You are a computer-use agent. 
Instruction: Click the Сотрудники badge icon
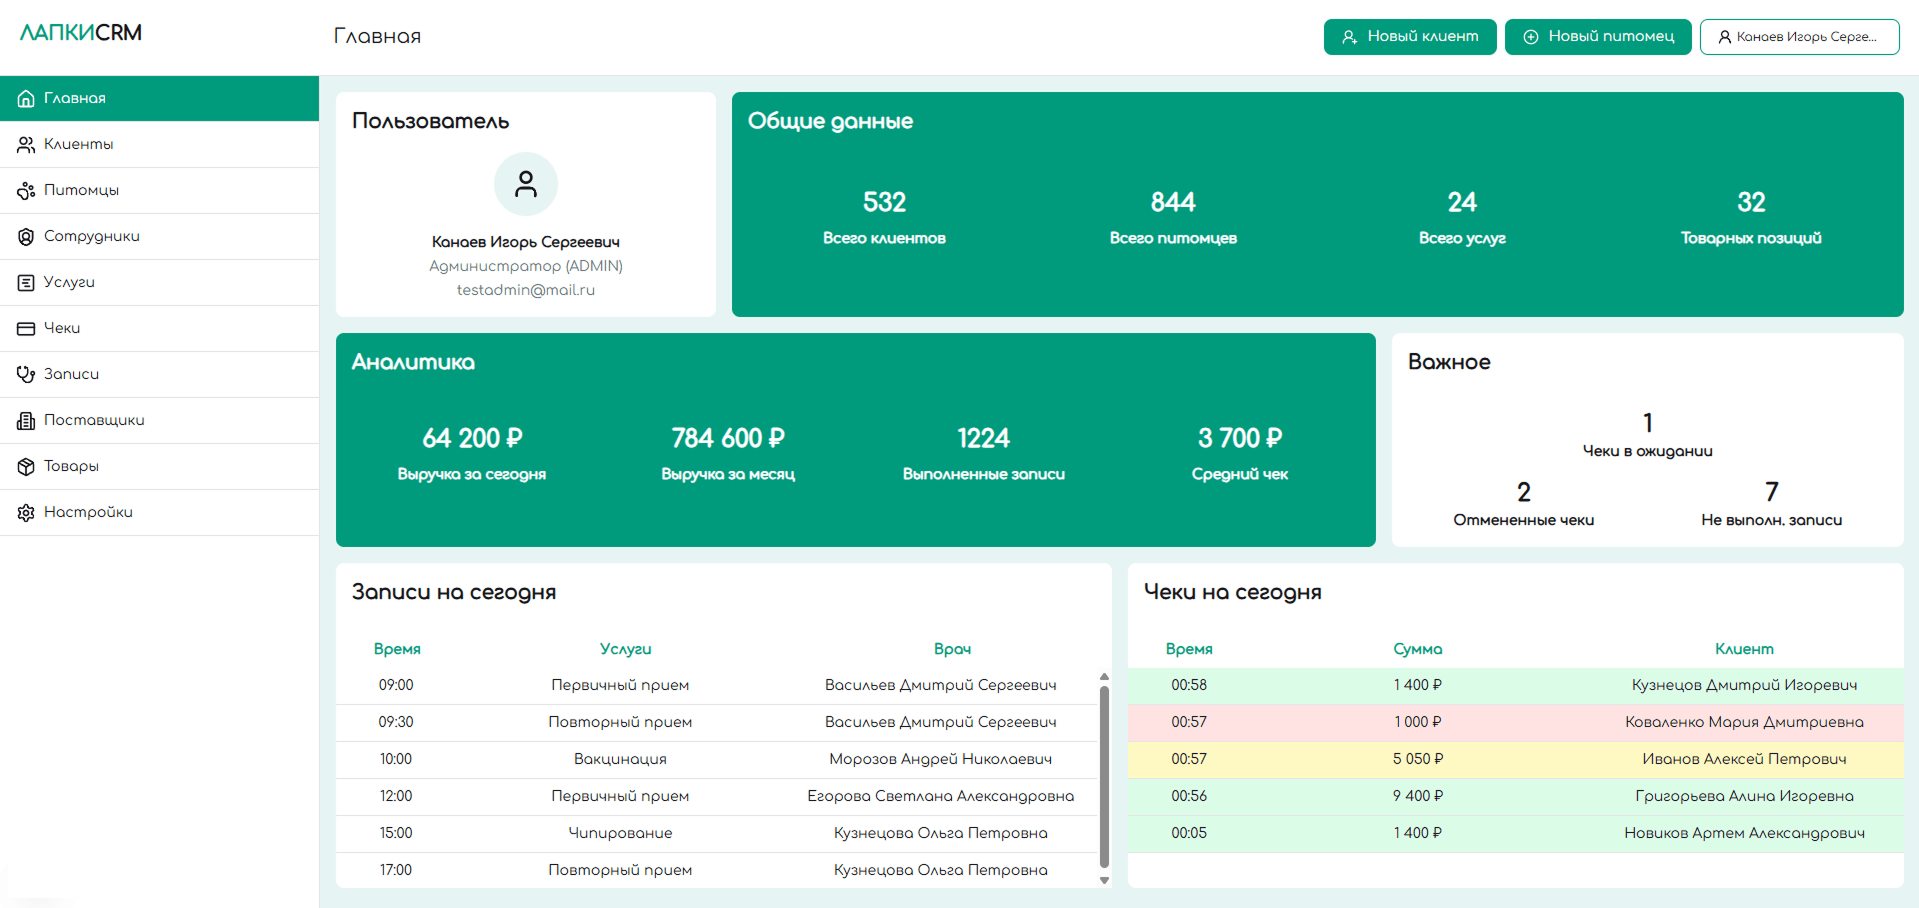pyautogui.click(x=26, y=237)
